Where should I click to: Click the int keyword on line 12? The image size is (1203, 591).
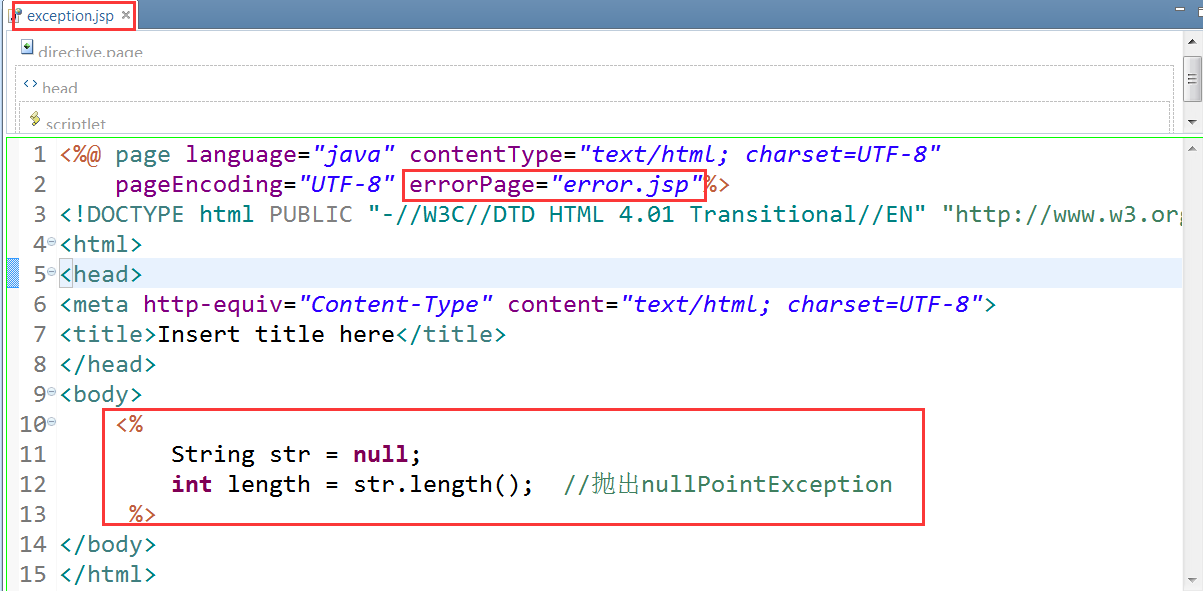tap(192, 485)
